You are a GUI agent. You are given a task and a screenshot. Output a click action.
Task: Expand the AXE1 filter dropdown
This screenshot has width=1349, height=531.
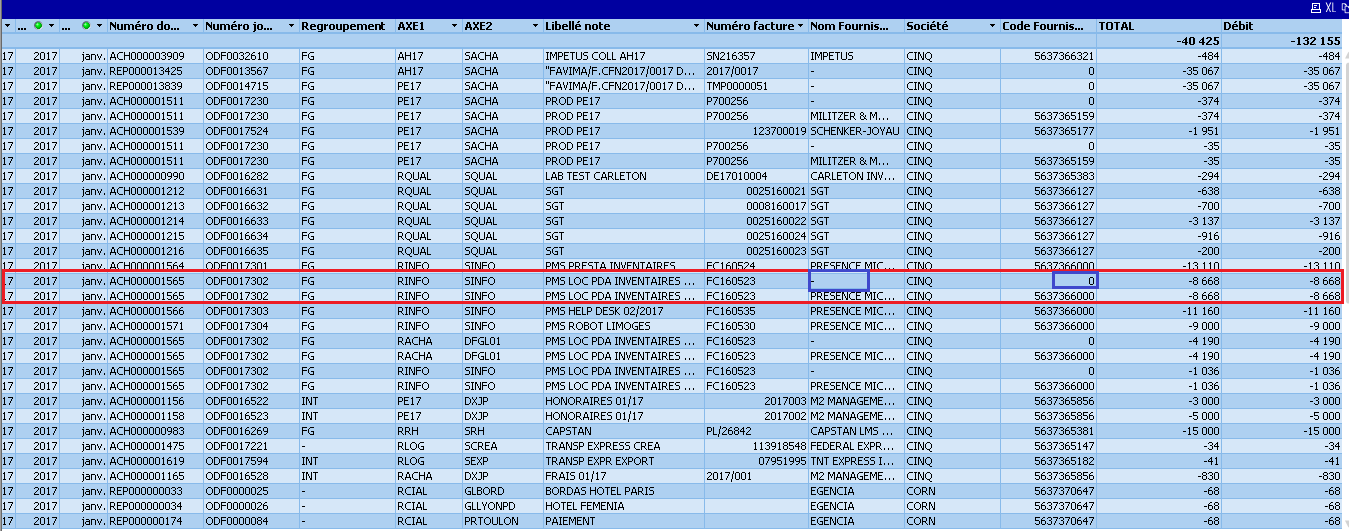[x=453, y=25]
